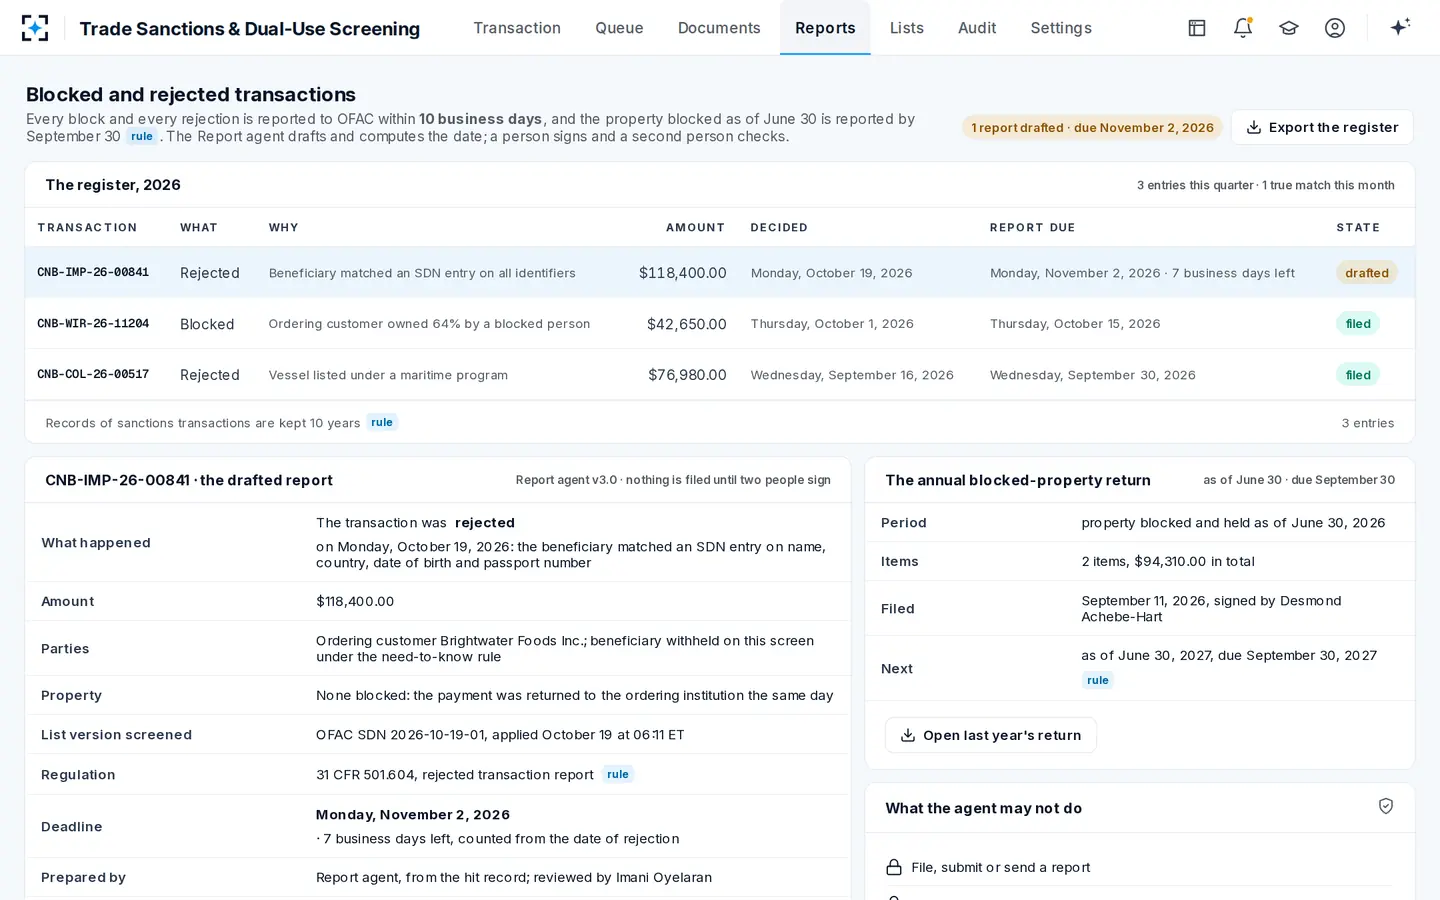Click the graduation cap training icon
The height and width of the screenshot is (900, 1440).
coord(1289,28)
